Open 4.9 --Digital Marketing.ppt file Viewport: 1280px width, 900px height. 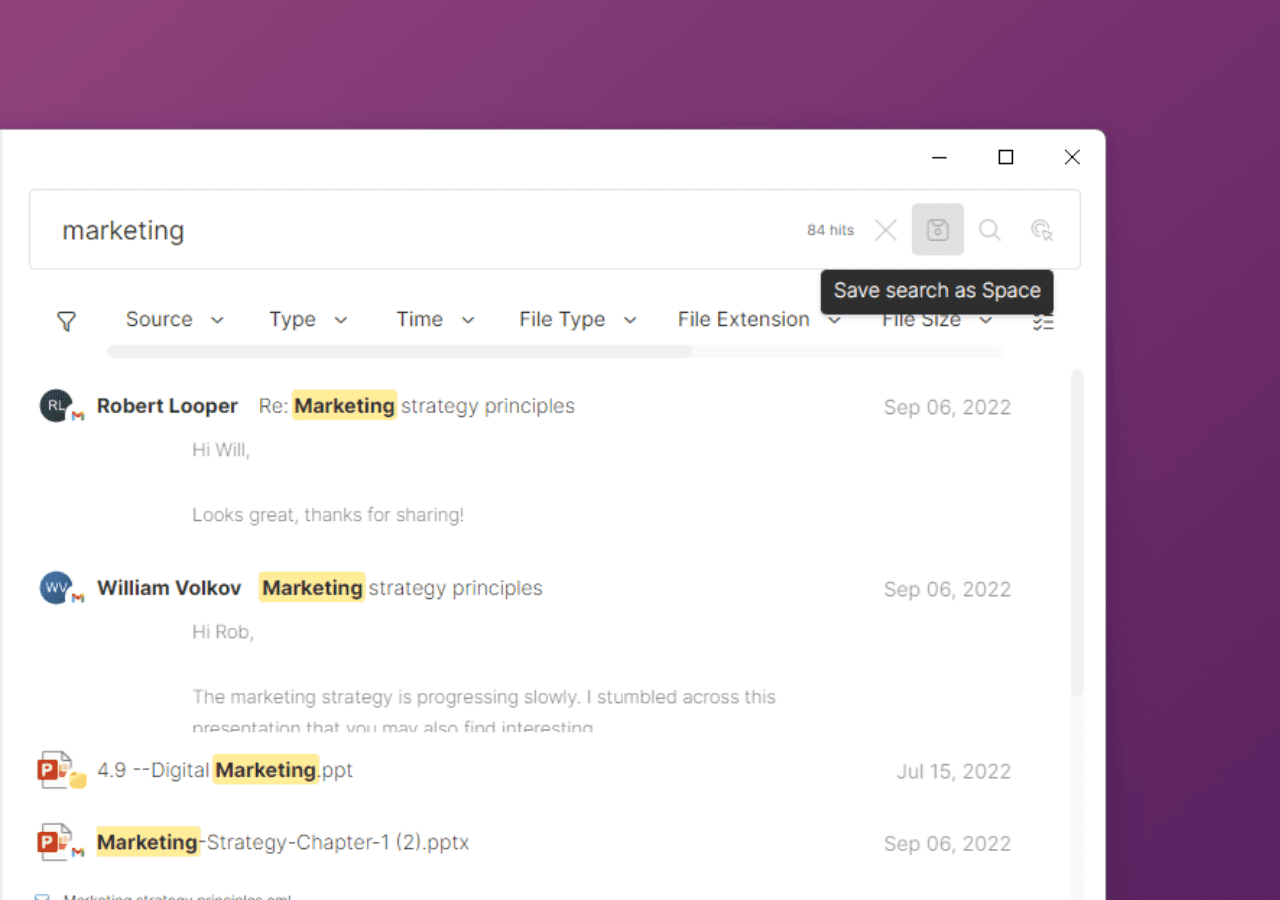pyautogui.click(x=225, y=770)
